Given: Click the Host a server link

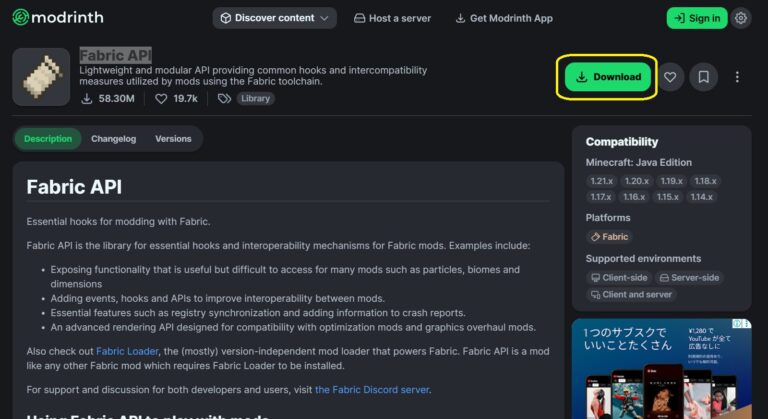Looking at the screenshot, I should (x=393, y=18).
